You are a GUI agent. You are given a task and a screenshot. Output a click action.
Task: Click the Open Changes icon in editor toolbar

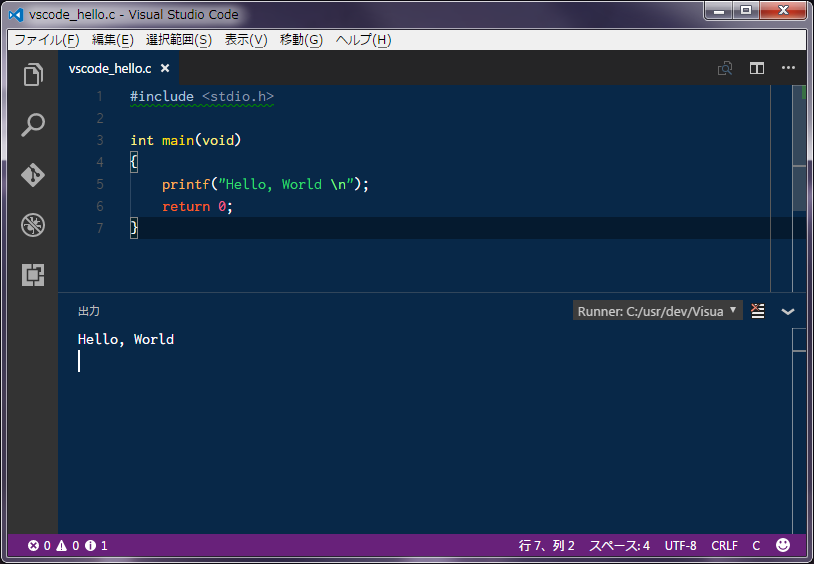725,68
